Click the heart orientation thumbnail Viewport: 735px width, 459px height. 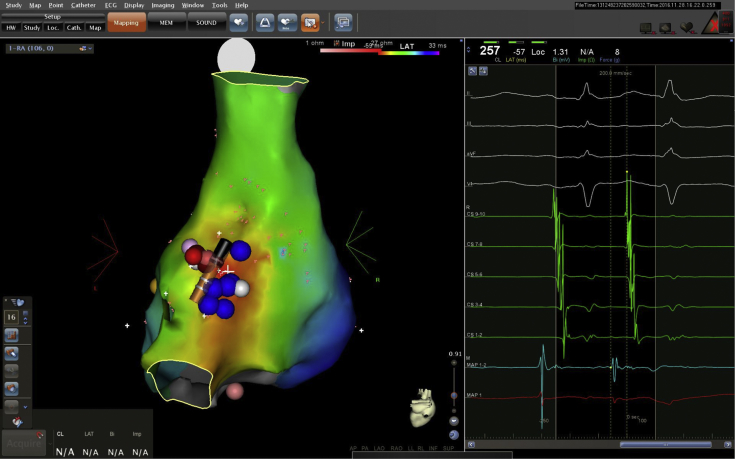point(424,407)
